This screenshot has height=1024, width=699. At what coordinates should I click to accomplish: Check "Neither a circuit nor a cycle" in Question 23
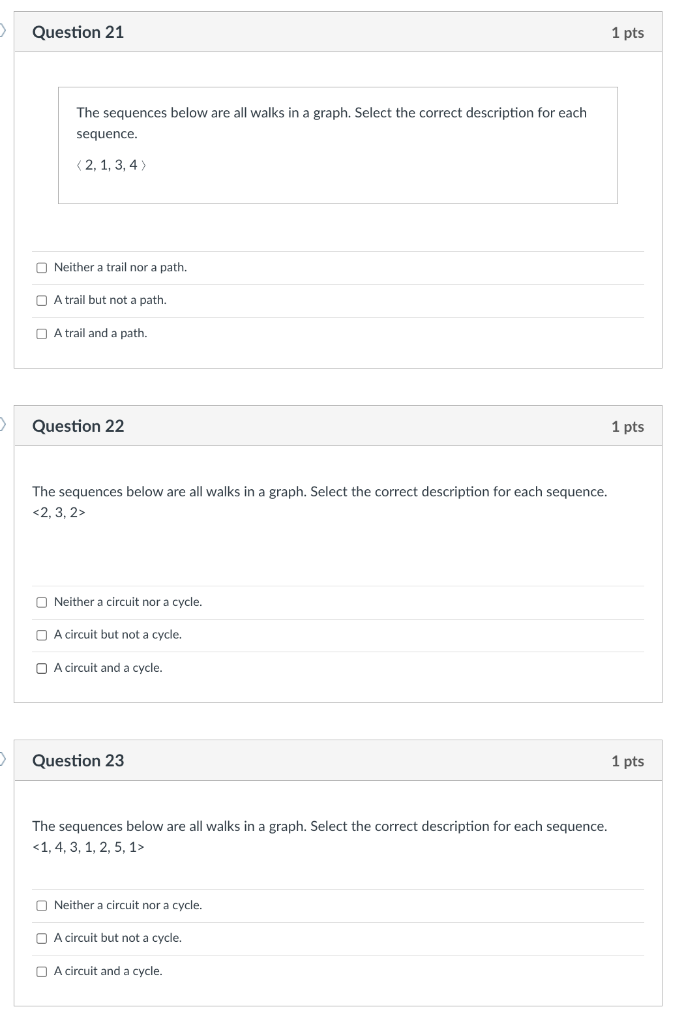tap(40, 904)
